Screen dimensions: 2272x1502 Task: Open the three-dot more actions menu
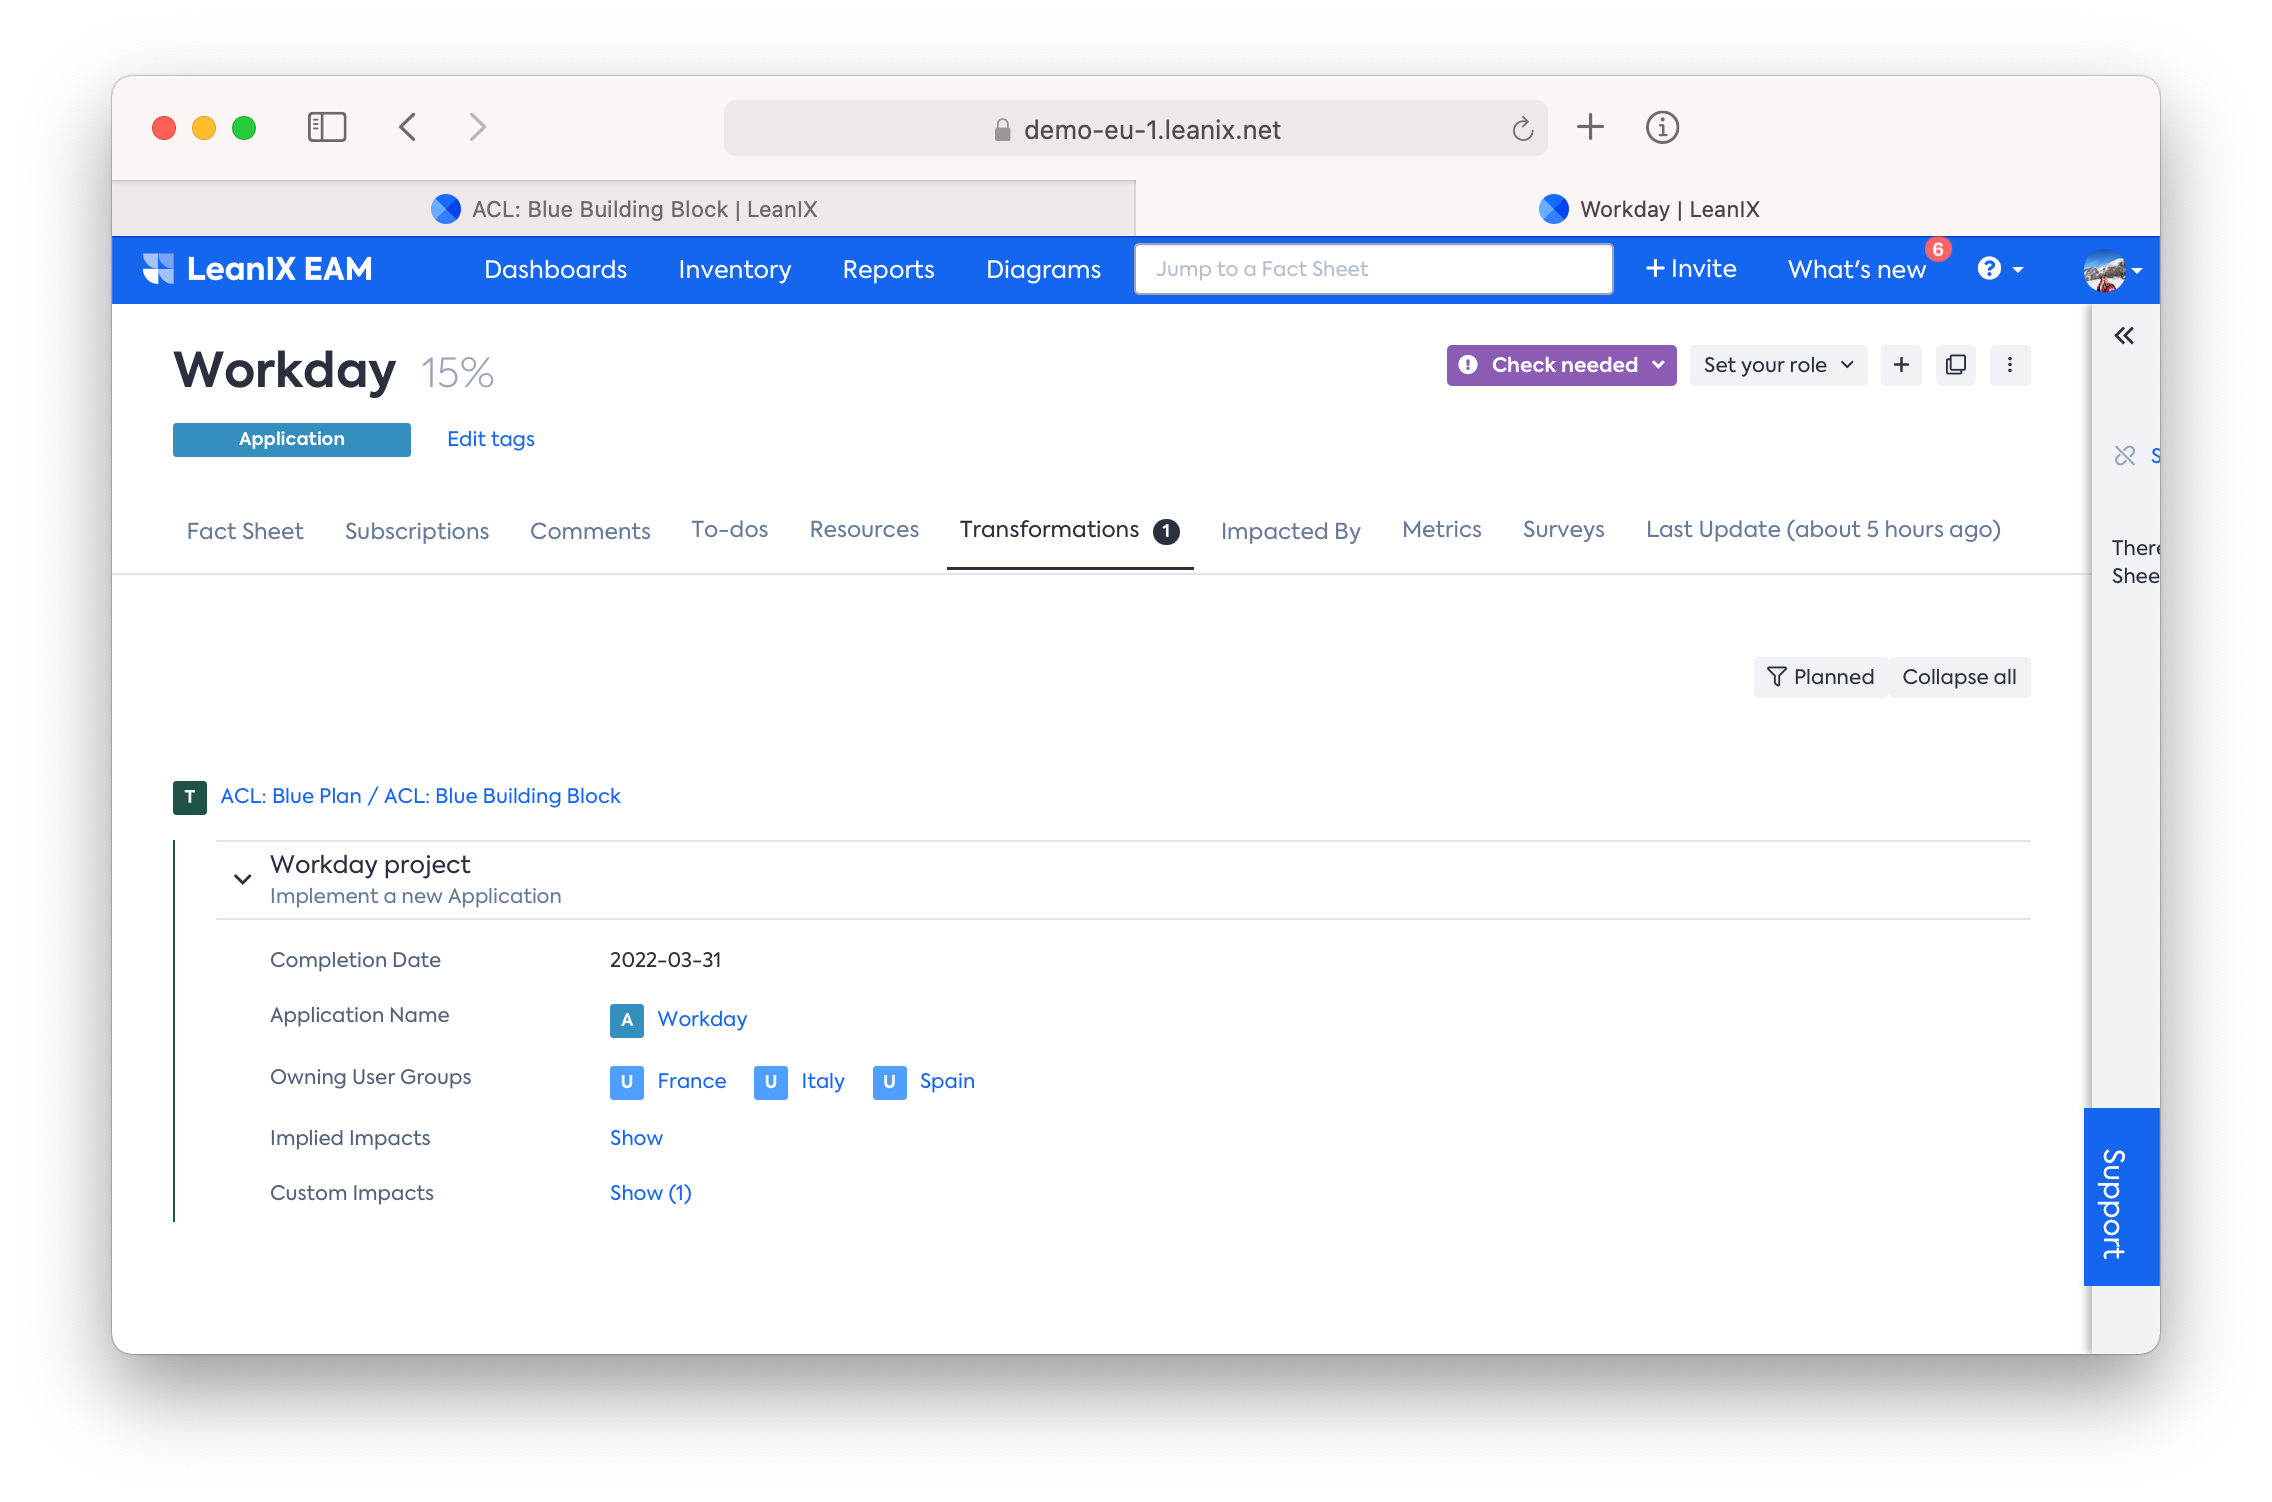[x=2010, y=365]
